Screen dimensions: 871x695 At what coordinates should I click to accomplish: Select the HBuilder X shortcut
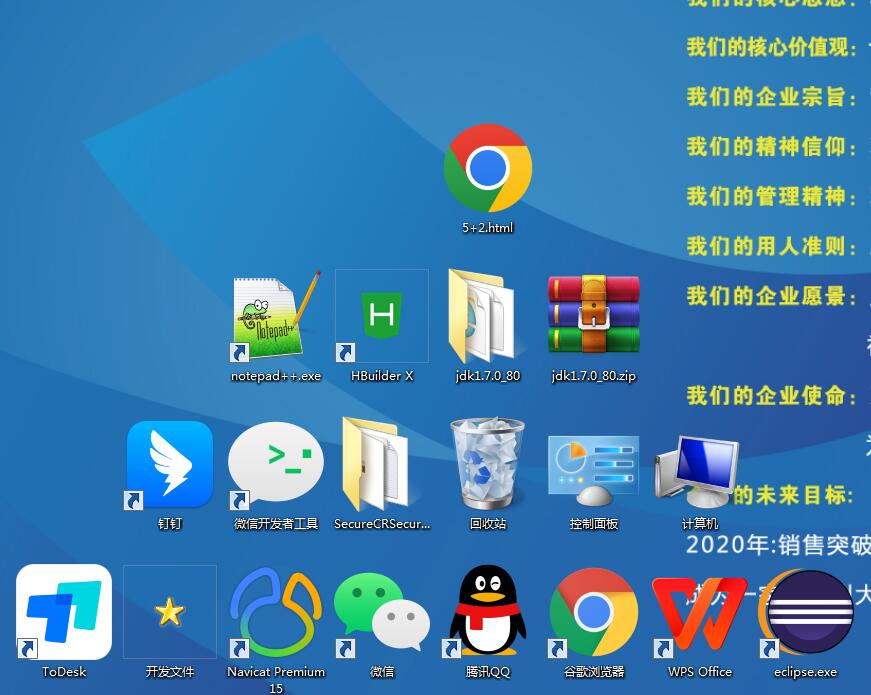coord(382,316)
